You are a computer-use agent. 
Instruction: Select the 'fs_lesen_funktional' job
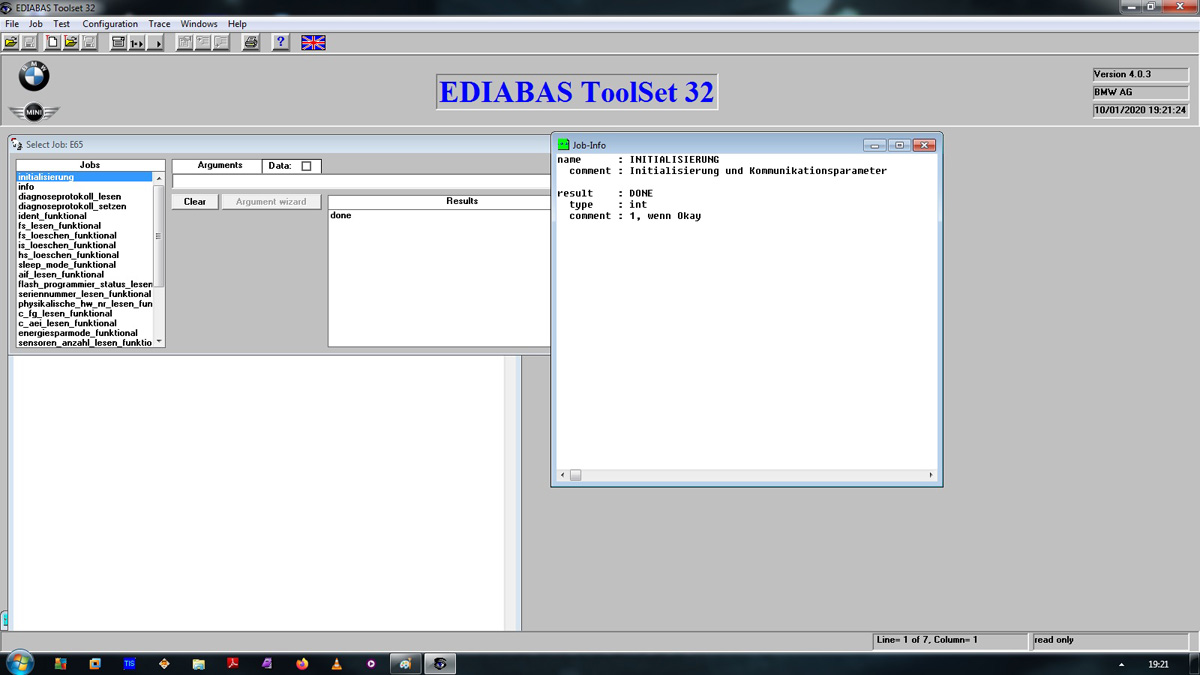(85, 226)
